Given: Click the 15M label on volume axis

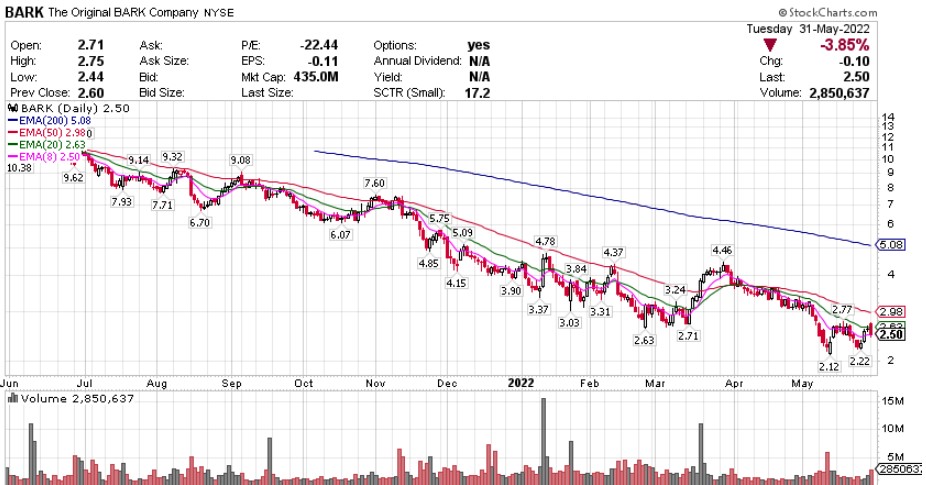Looking at the screenshot, I should (892, 401).
